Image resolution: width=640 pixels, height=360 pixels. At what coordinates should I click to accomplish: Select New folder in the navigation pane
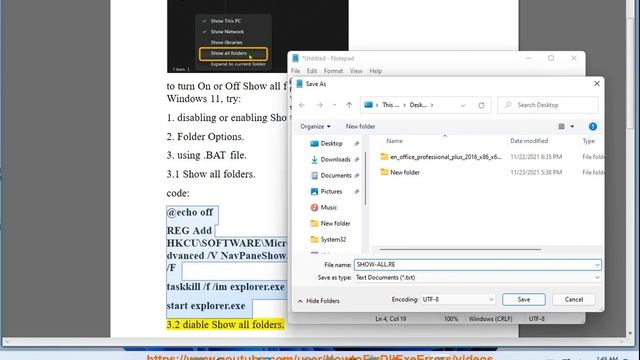(x=335, y=223)
